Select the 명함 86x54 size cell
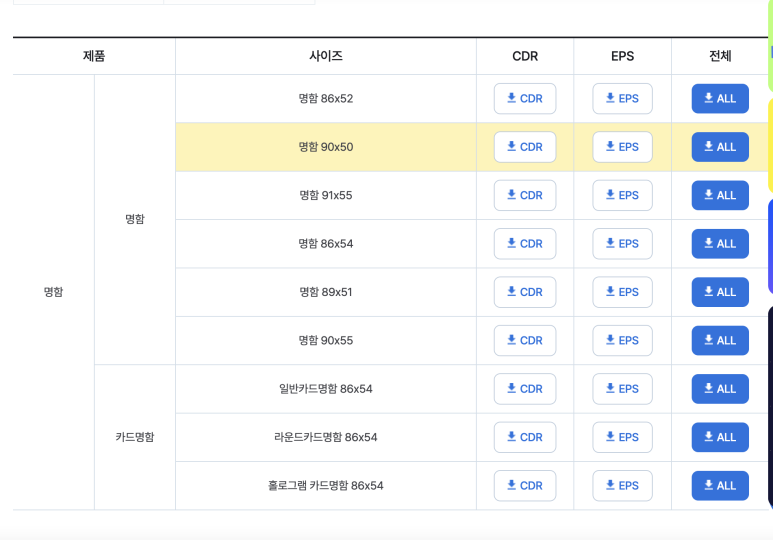 [x=326, y=244]
